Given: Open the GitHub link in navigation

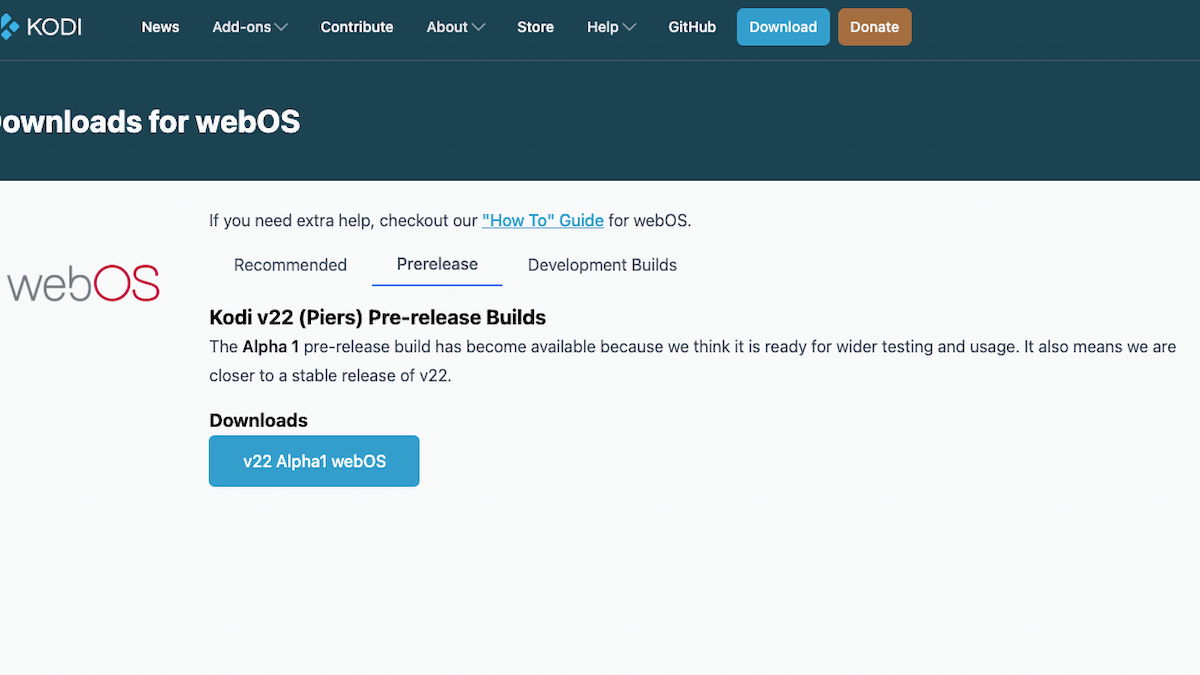Looking at the screenshot, I should pos(692,27).
